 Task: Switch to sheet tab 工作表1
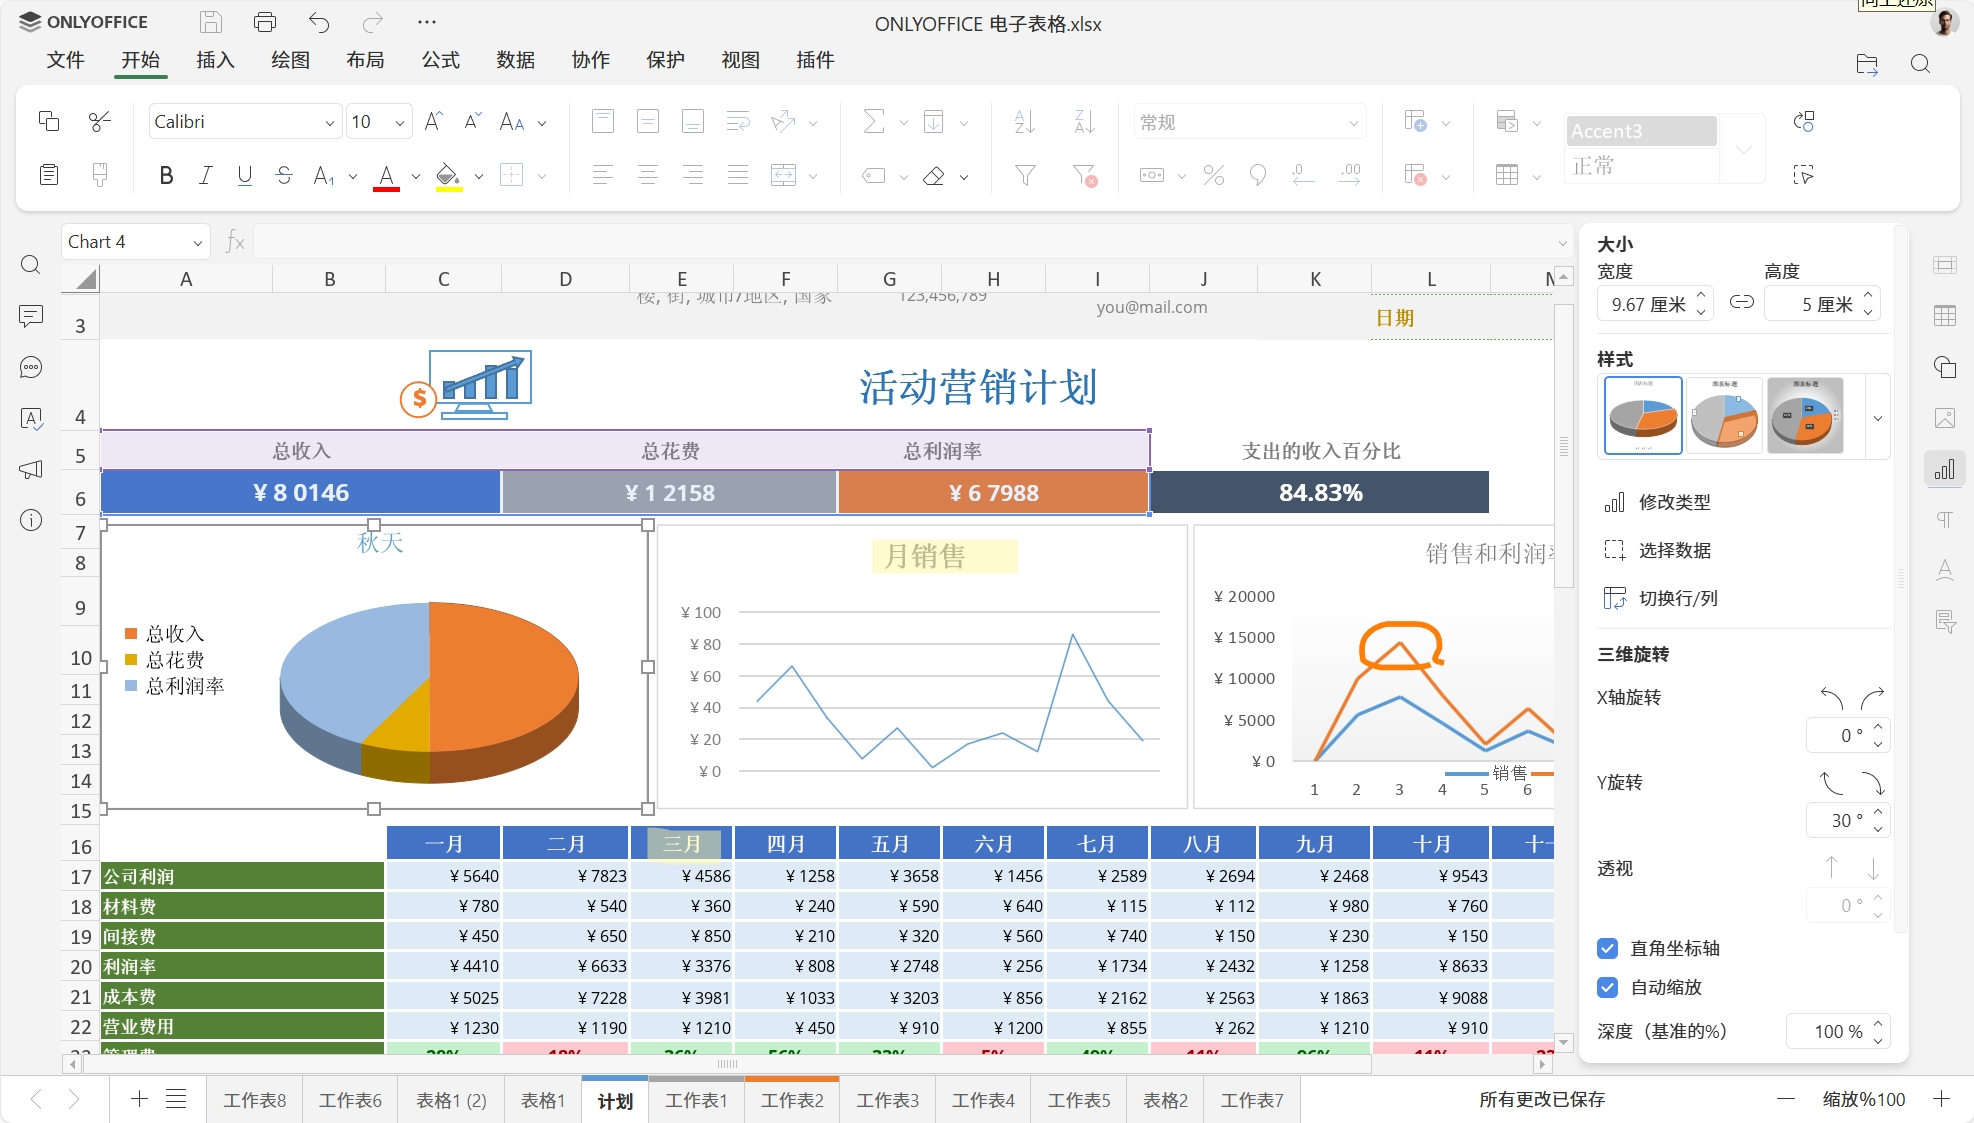[x=697, y=1100]
